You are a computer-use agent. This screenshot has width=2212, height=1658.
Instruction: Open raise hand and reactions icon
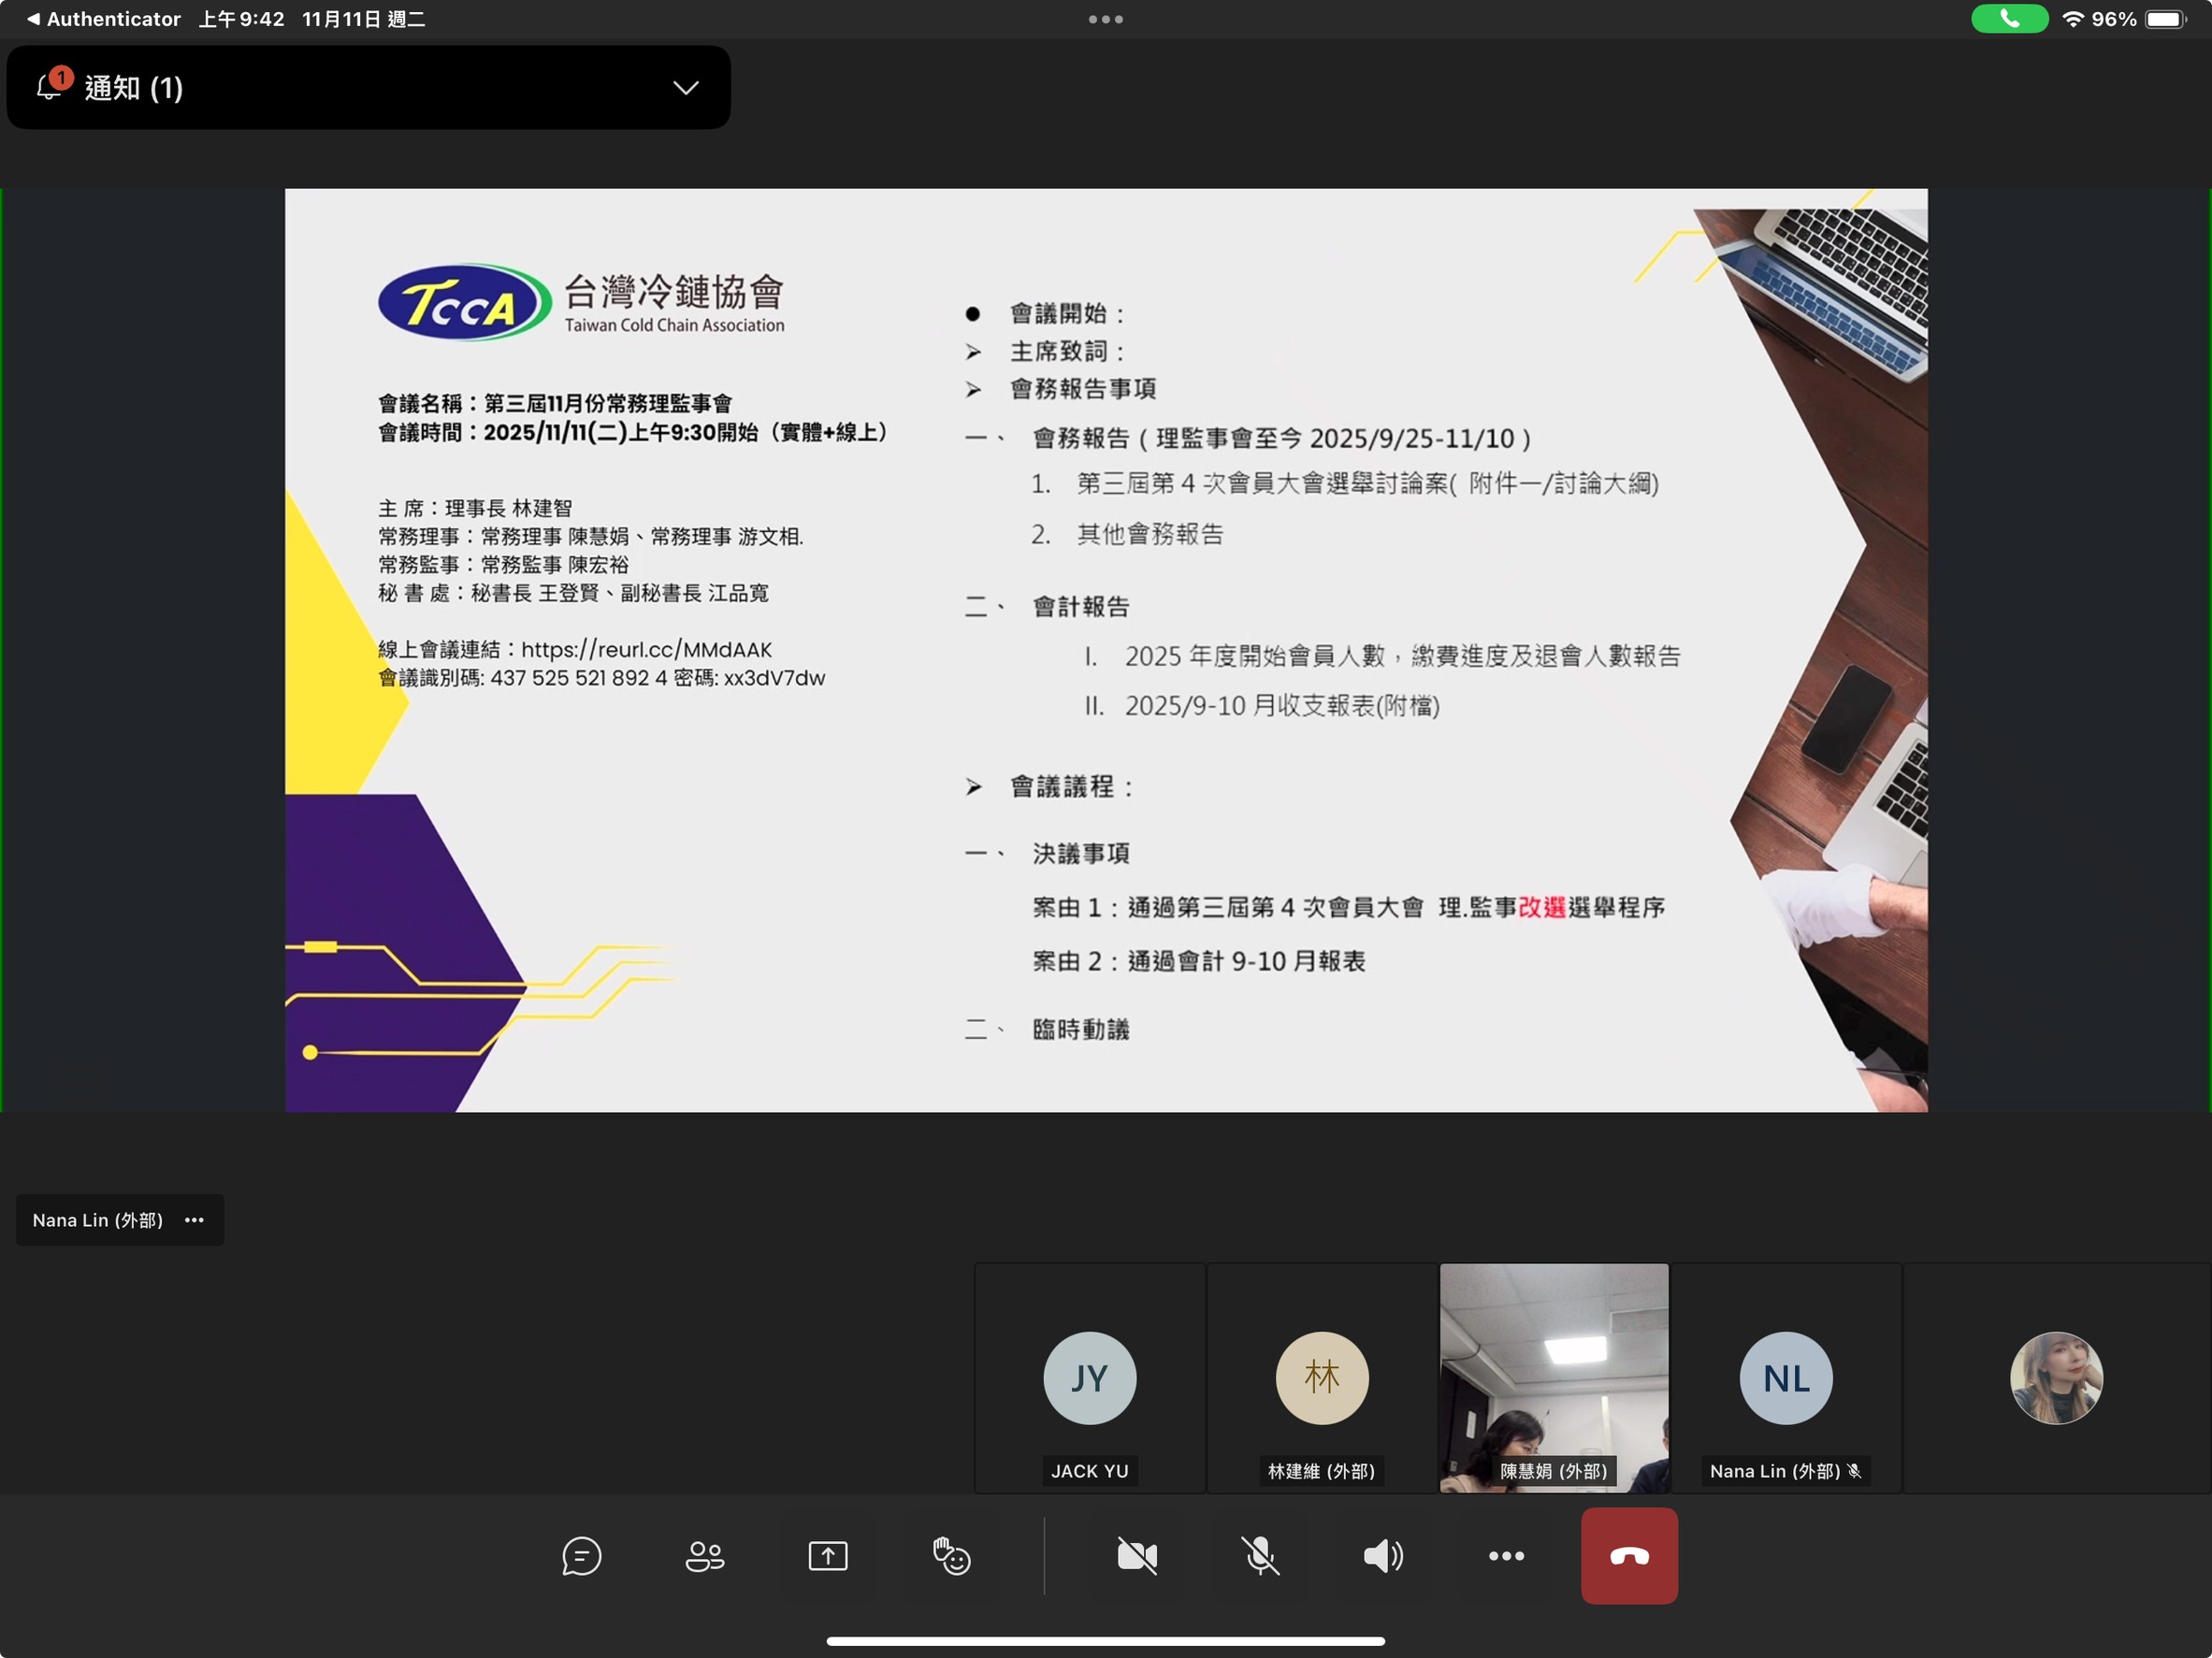pyautogui.click(x=951, y=1556)
